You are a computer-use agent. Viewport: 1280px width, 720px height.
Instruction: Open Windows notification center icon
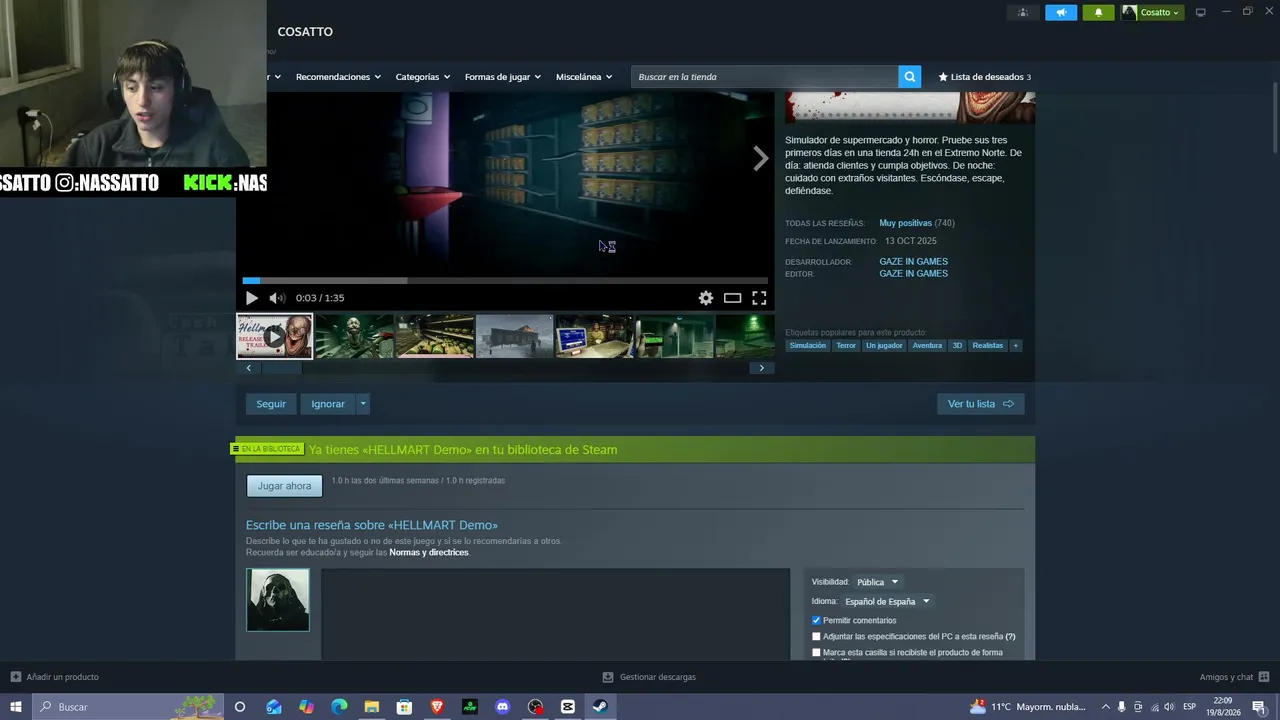click(x=1259, y=707)
